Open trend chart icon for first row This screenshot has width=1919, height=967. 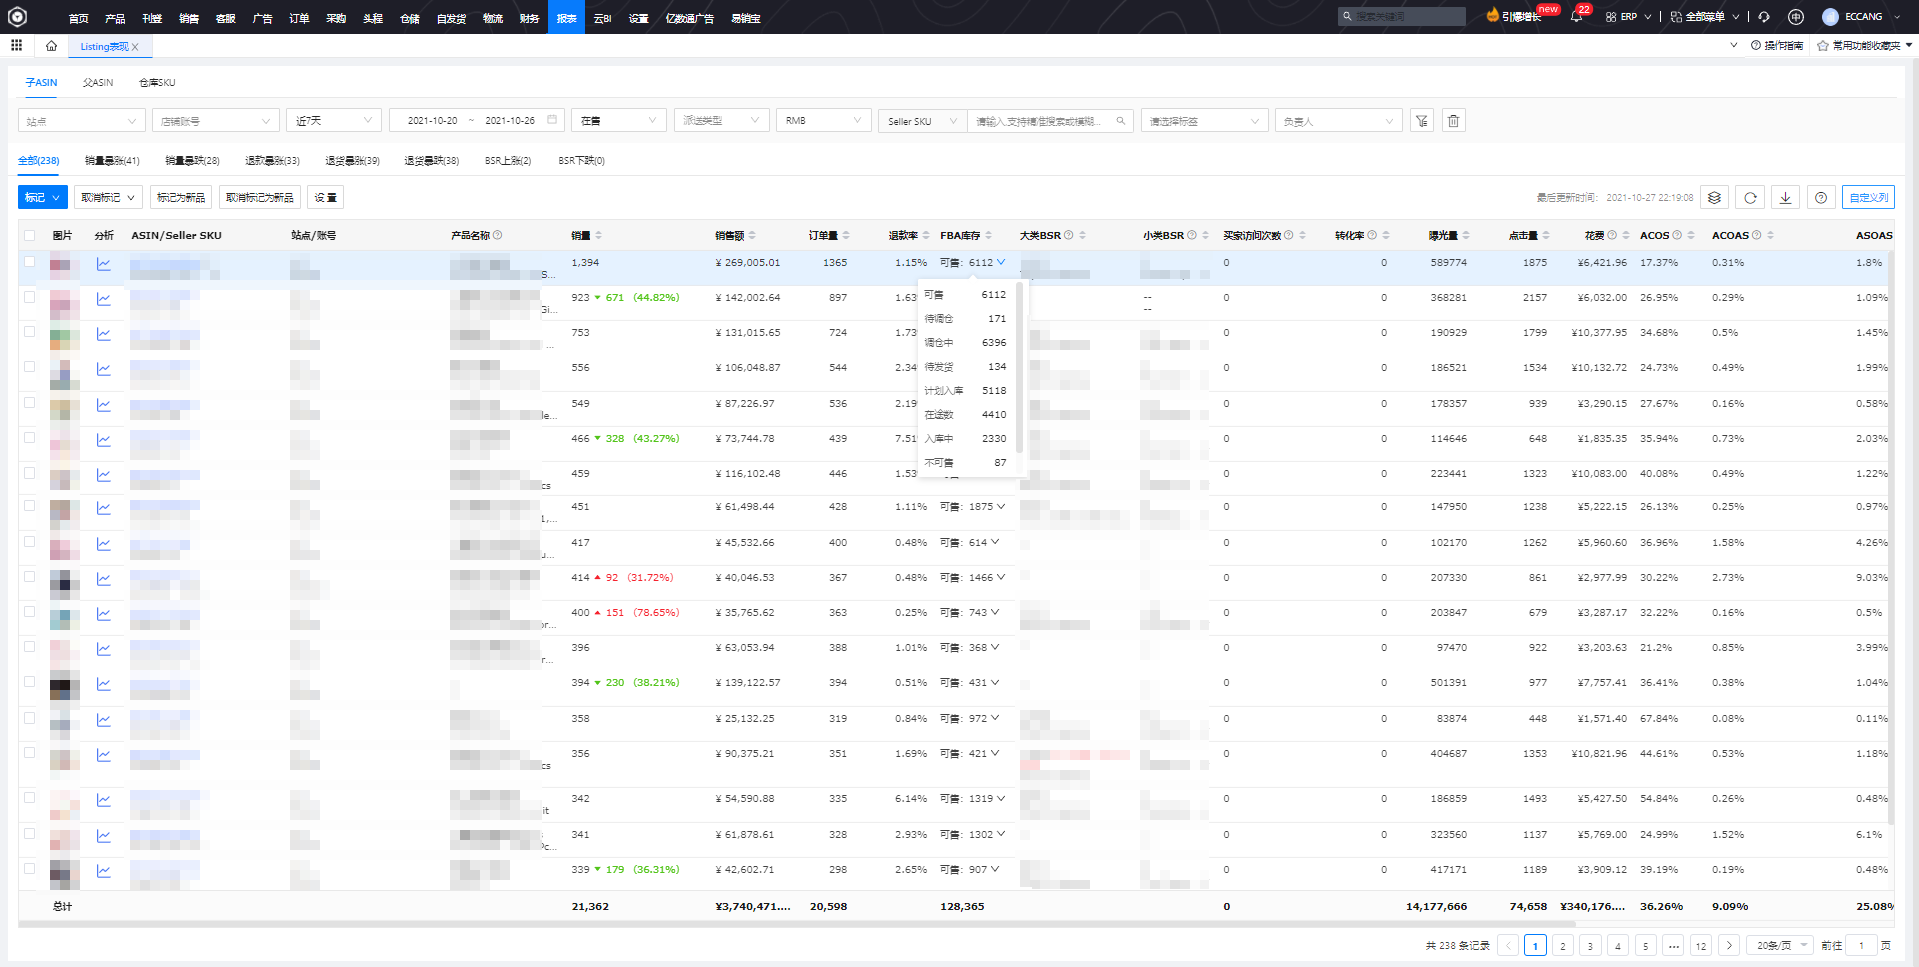(x=104, y=264)
